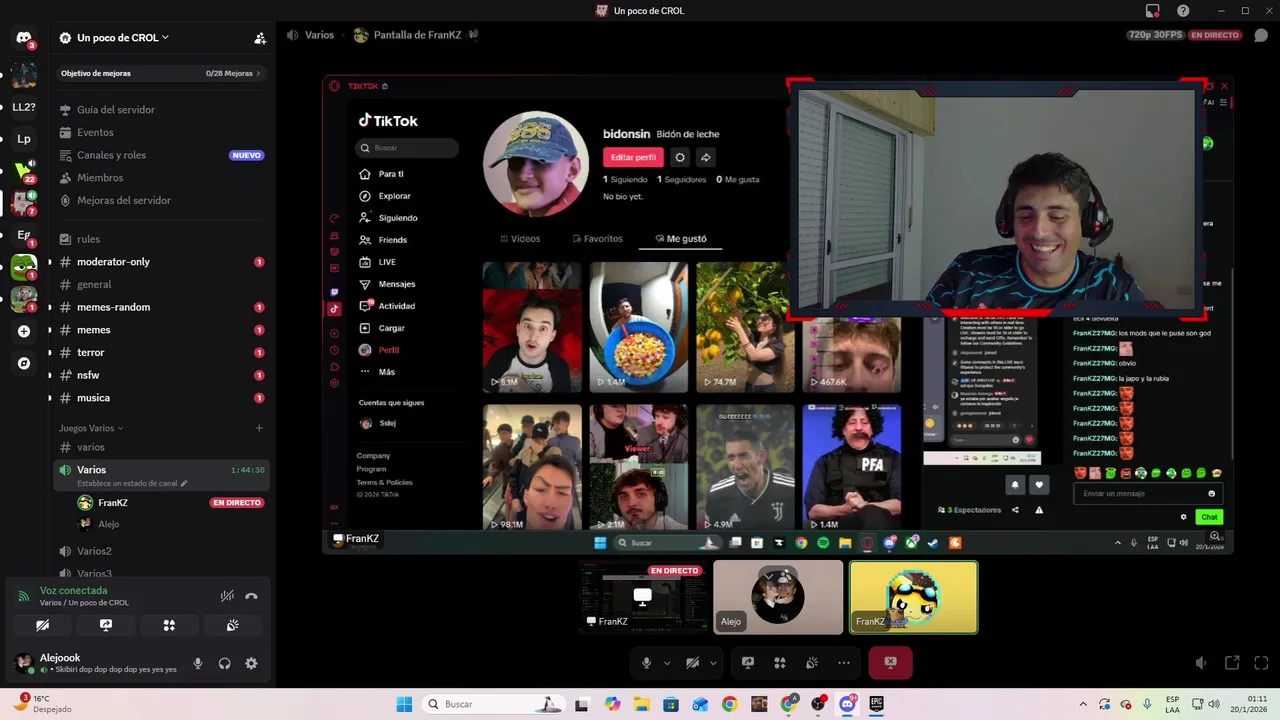Image resolution: width=1280 pixels, height=720 pixels.
Task: Open the soundboard in the voice panel
Action: pos(232,625)
